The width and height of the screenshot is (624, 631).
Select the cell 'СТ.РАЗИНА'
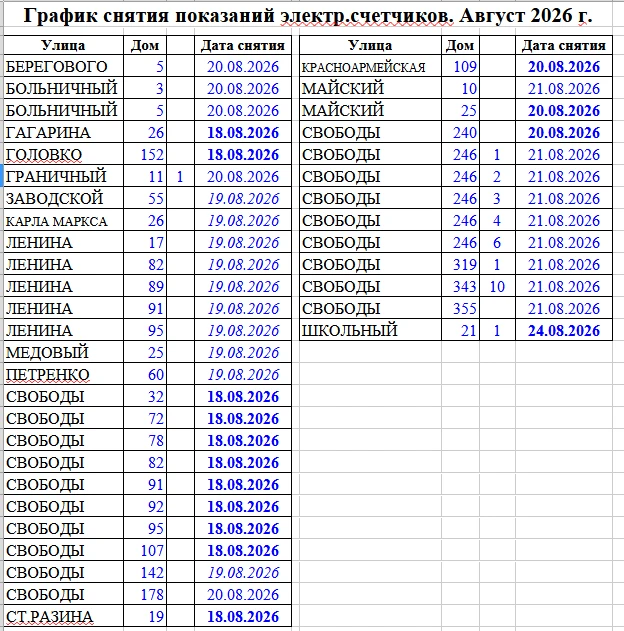(x=64, y=616)
